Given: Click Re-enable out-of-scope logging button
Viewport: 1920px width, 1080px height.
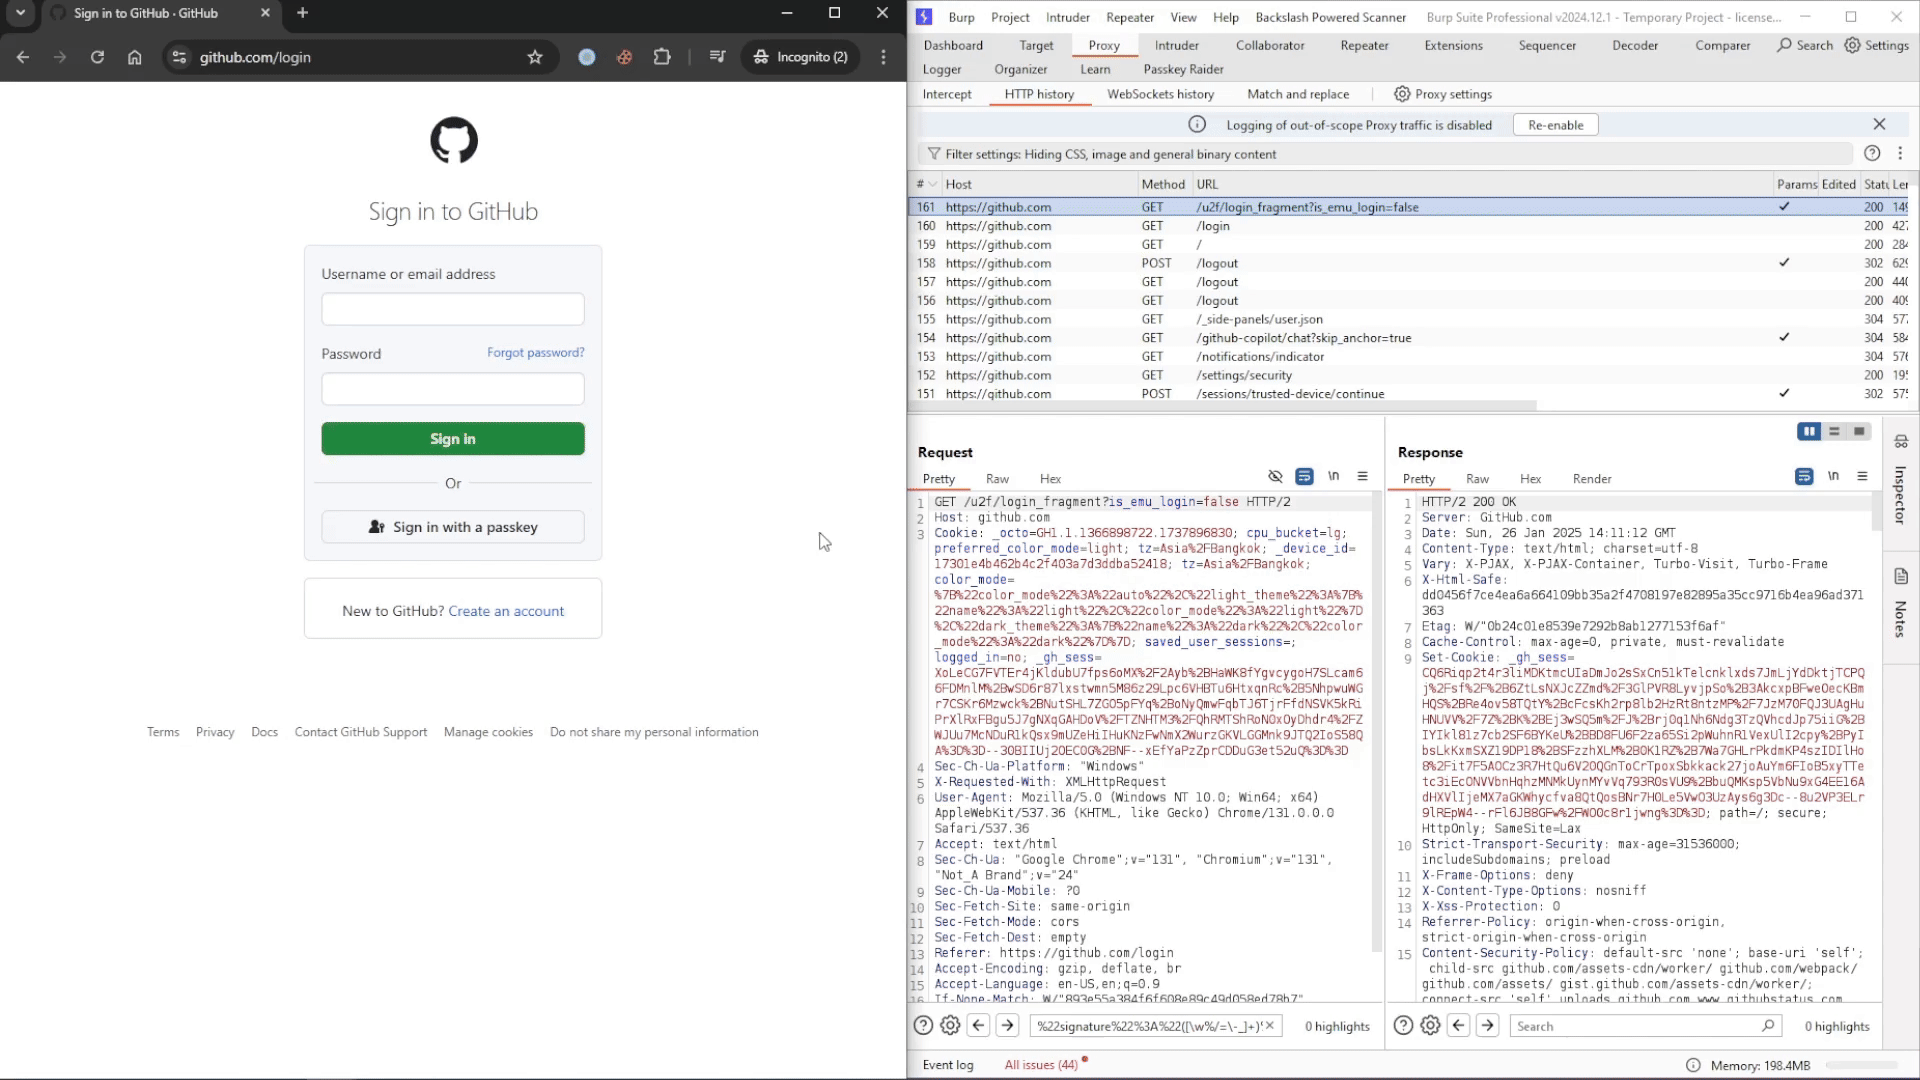Looking at the screenshot, I should (1555, 125).
